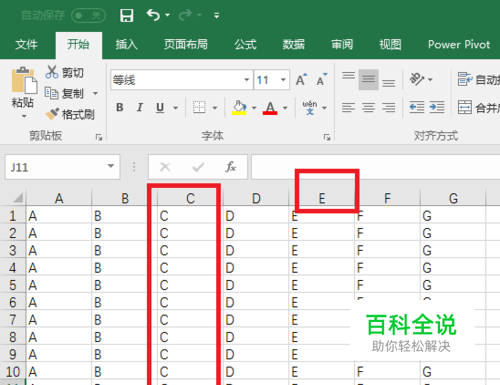Viewport: 500px width, 385px height.
Task: Click the Select All corner triangle
Action: [x=17, y=198]
